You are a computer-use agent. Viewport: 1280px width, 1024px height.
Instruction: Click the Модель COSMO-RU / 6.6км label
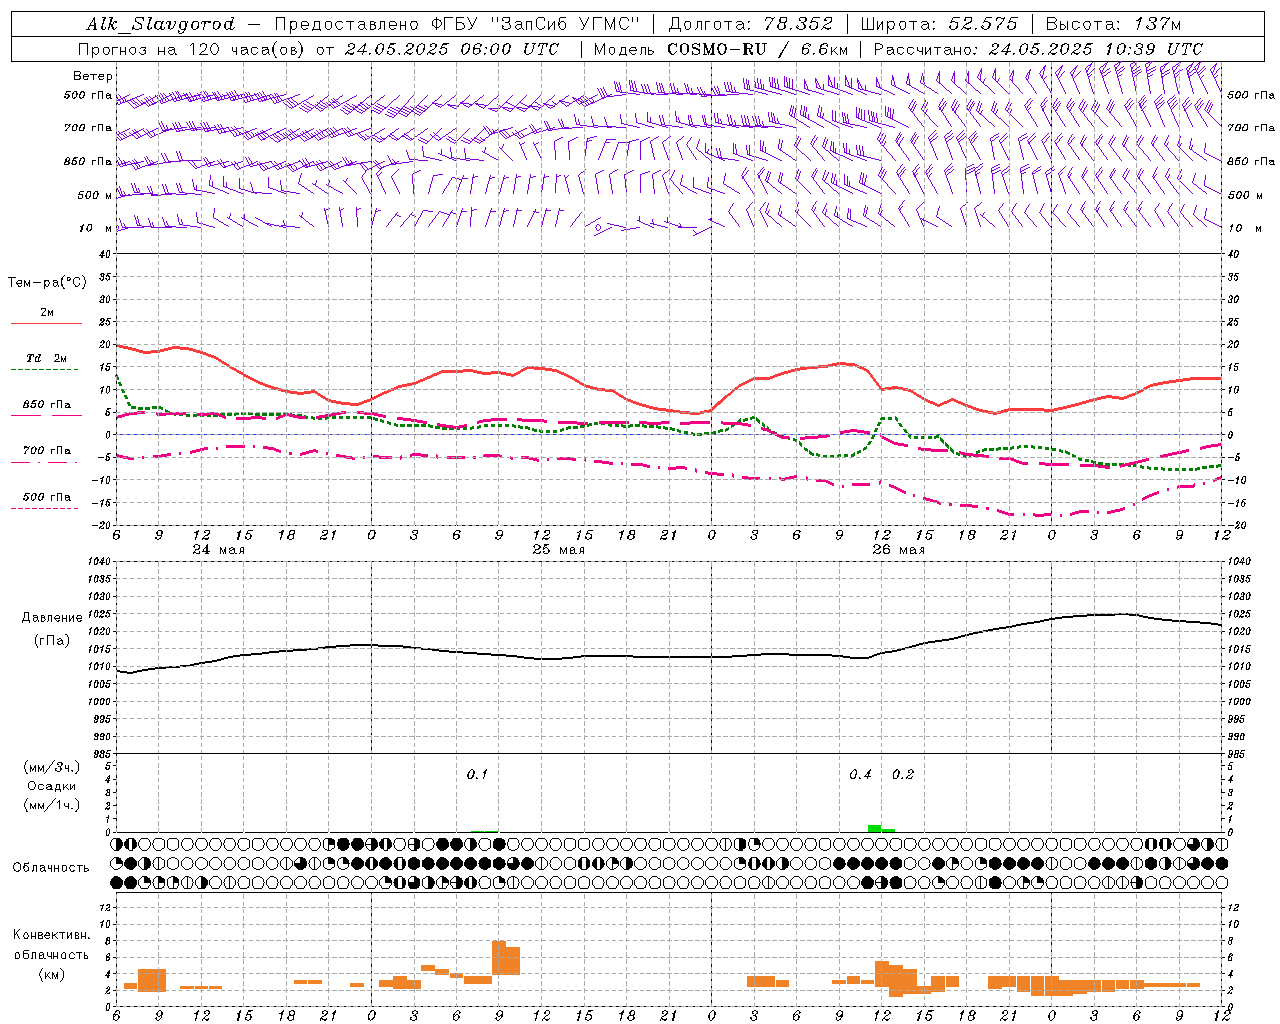721,49
